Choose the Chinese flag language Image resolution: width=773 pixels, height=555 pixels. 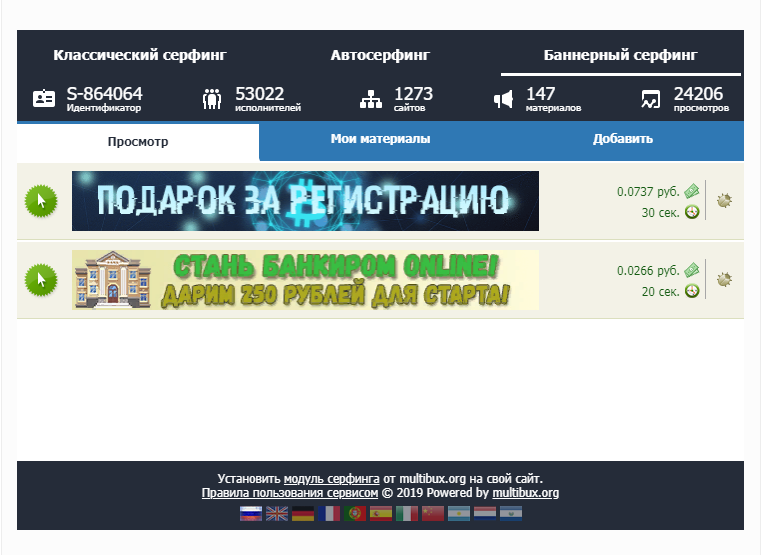pos(433,514)
